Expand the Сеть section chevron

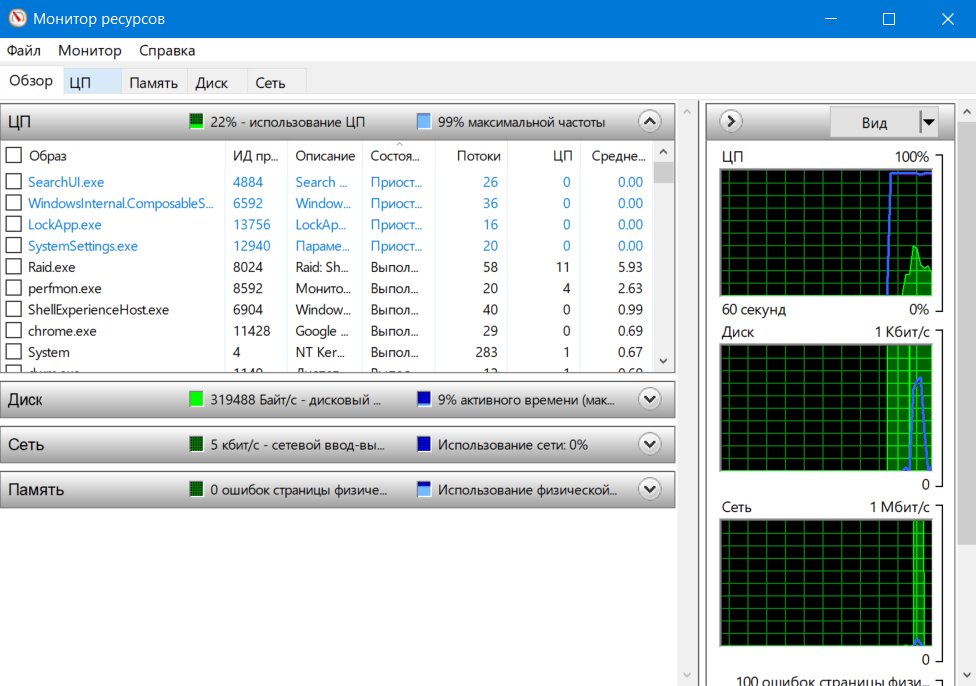coord(649,444)
